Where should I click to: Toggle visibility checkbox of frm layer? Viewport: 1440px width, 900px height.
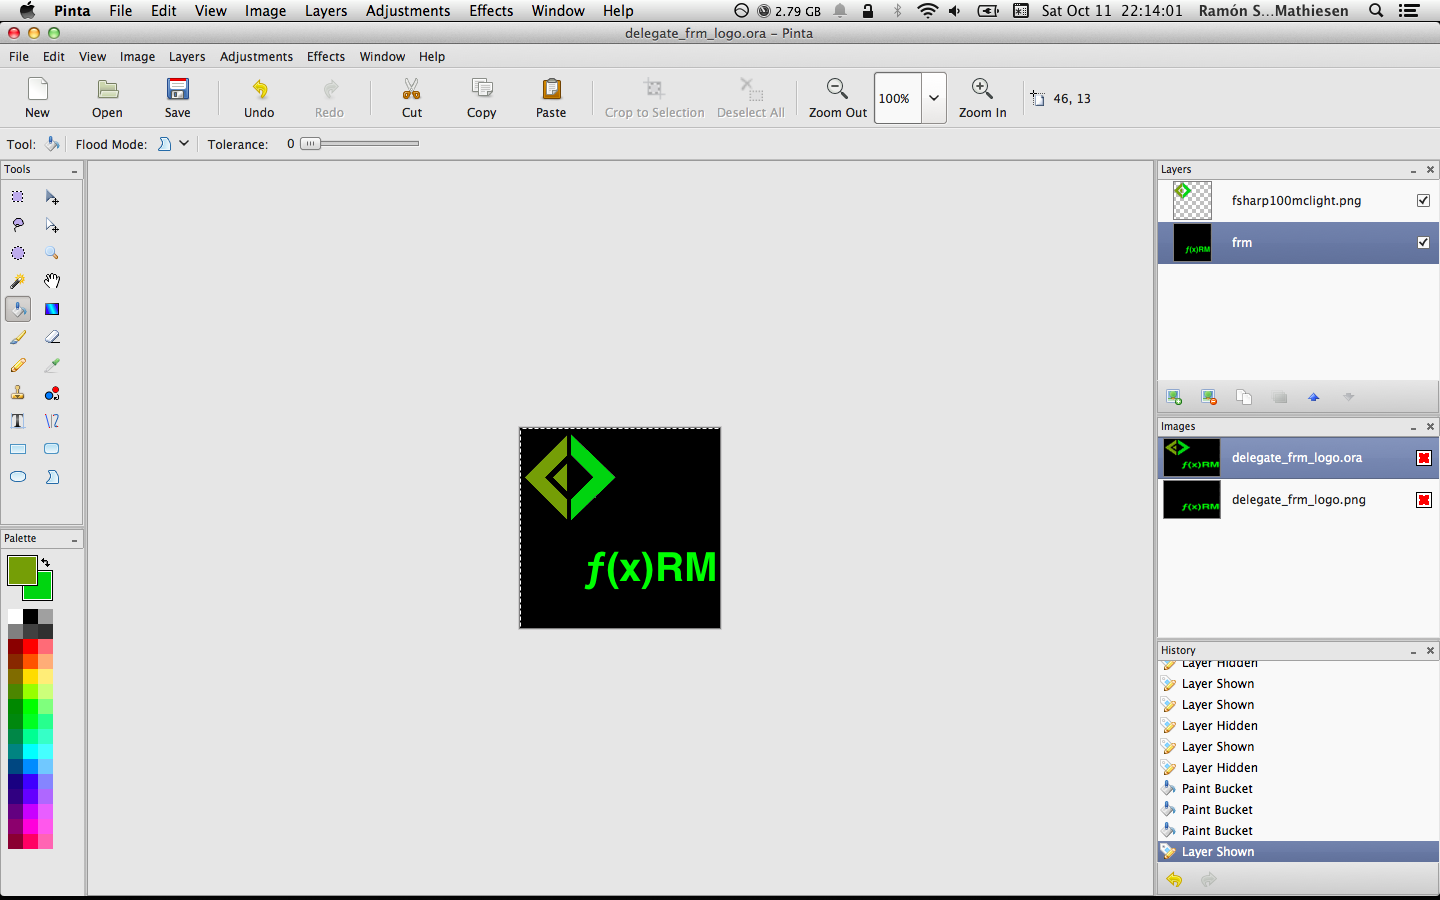pyautogui.click(x=1423, y=243)
